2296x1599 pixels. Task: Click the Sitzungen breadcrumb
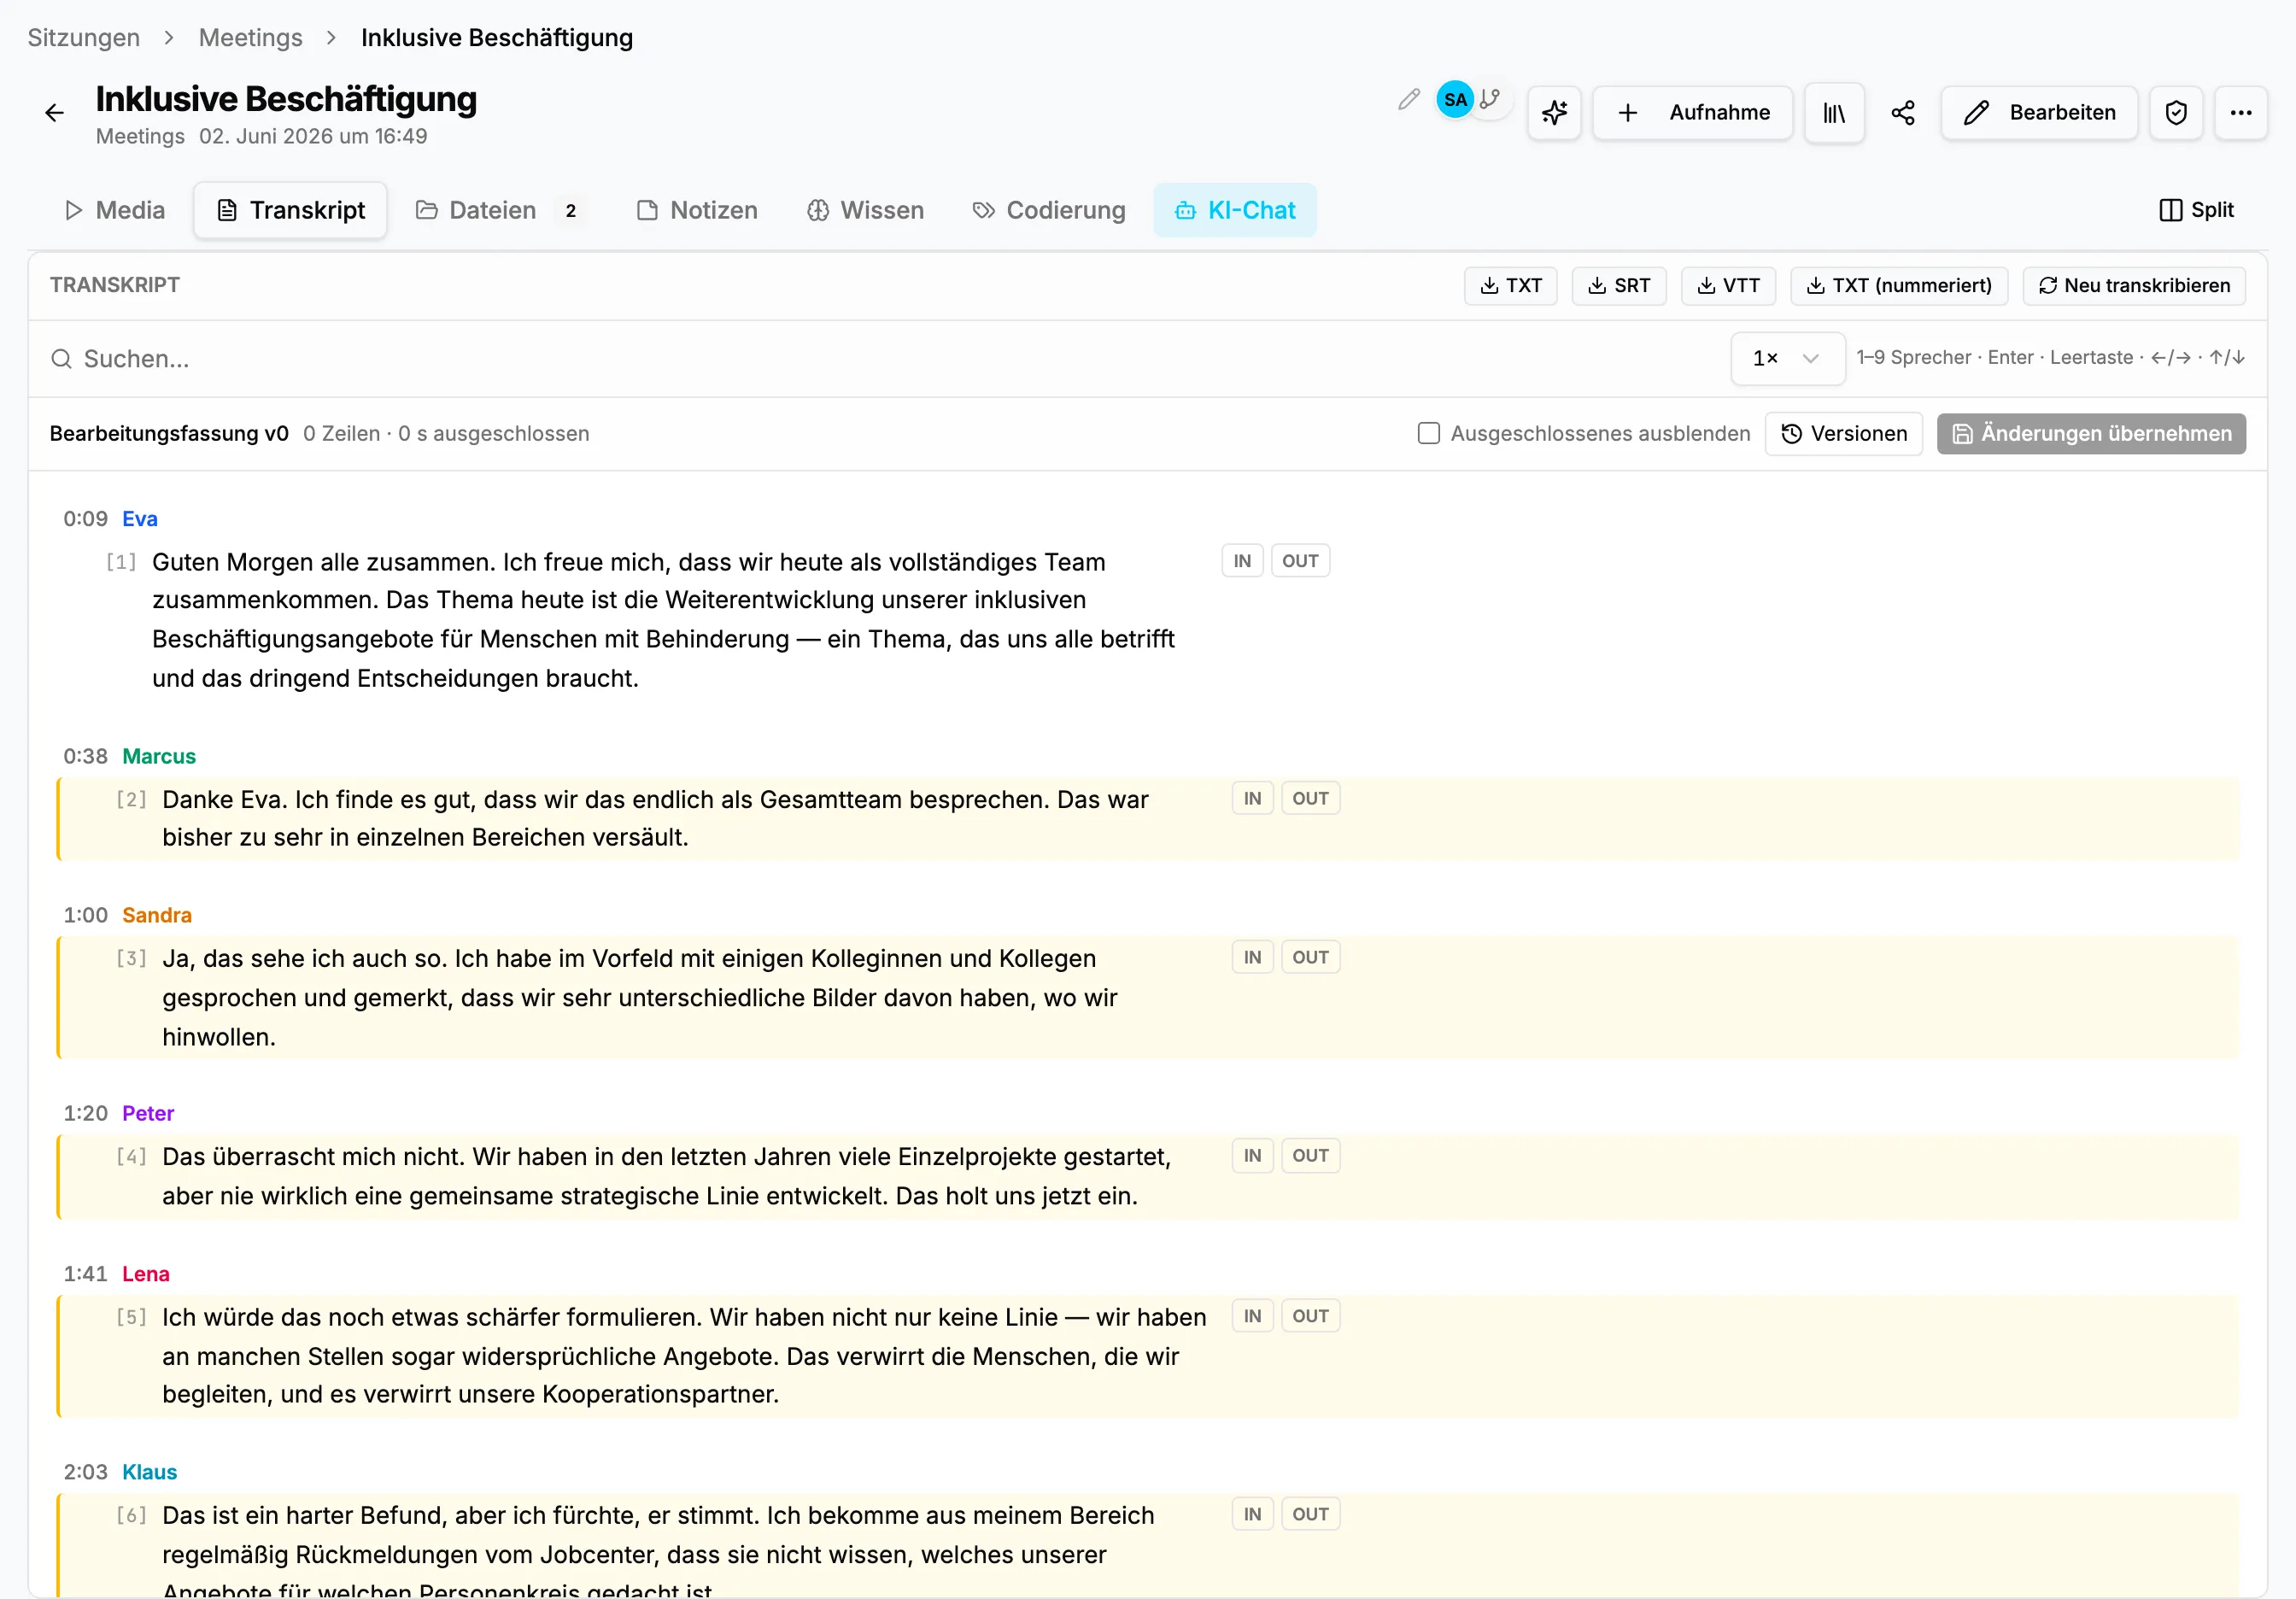(x=83, y=38)
